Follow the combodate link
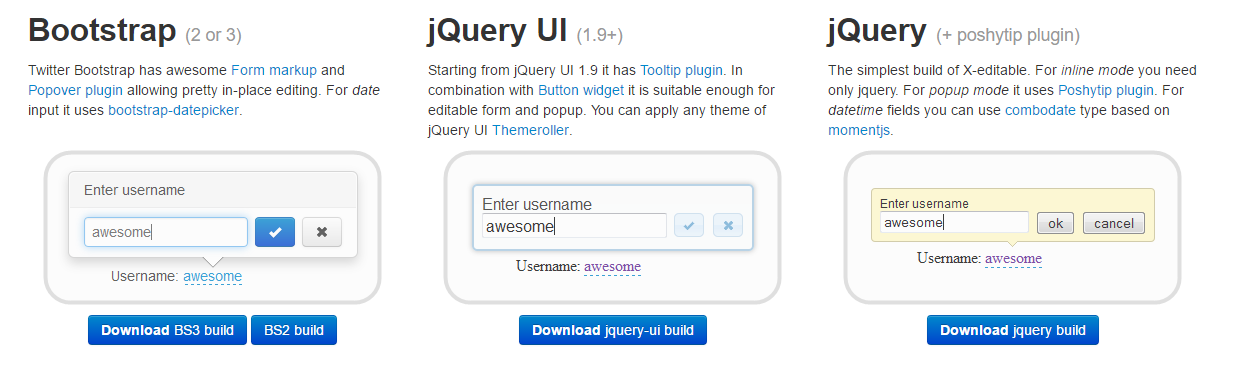The width and height of the screenshot is (1255, 367). coord(1040,110)
